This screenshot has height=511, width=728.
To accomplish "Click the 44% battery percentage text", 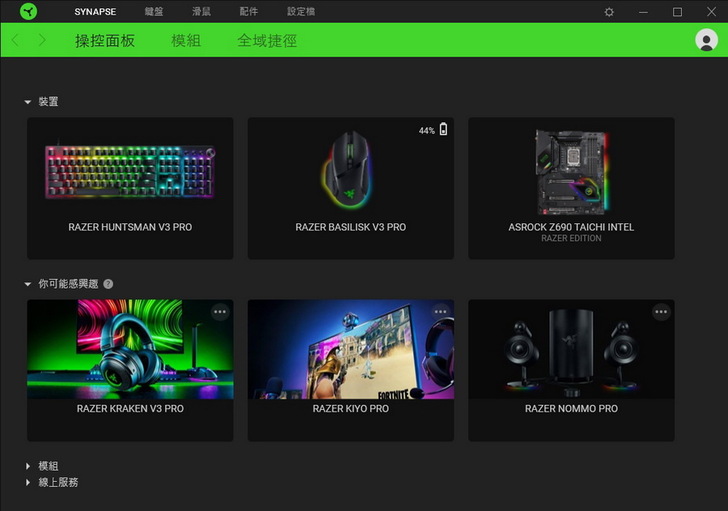I will 427,131.
